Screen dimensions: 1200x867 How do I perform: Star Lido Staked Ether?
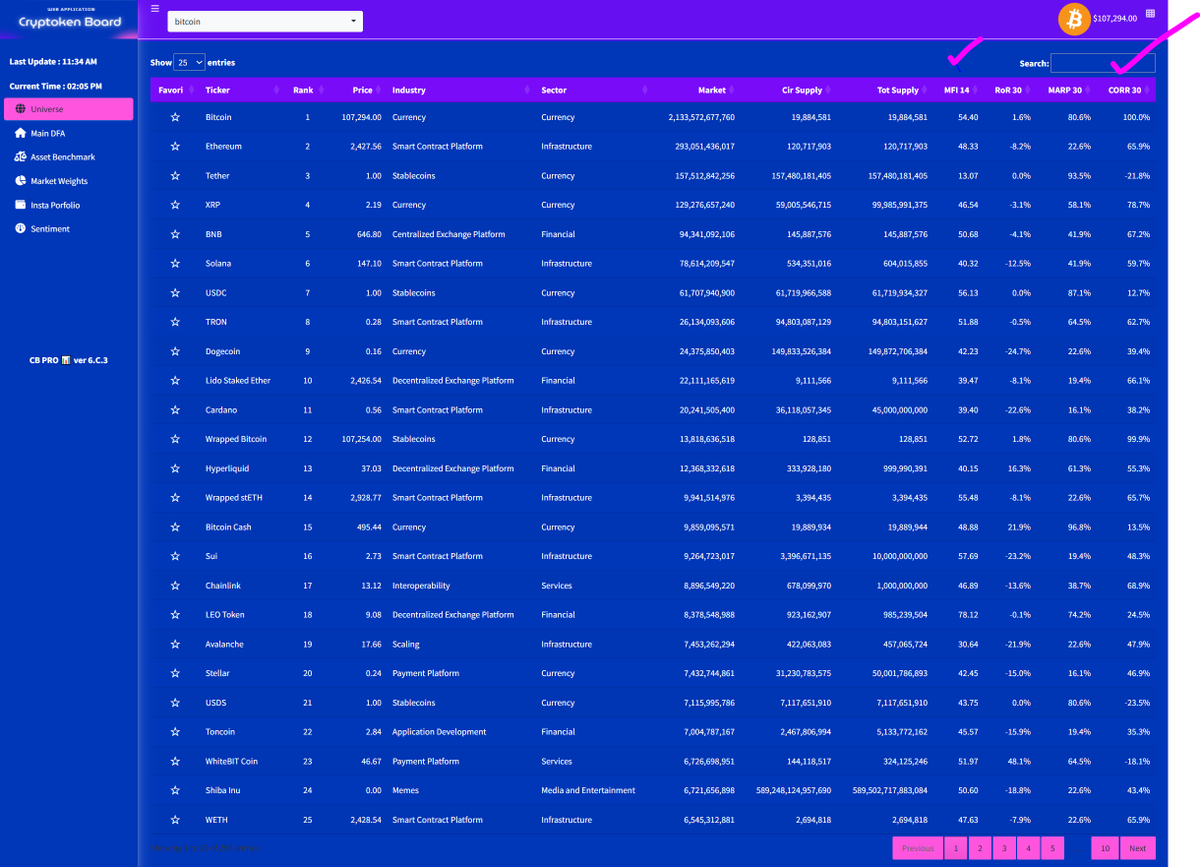175,381
